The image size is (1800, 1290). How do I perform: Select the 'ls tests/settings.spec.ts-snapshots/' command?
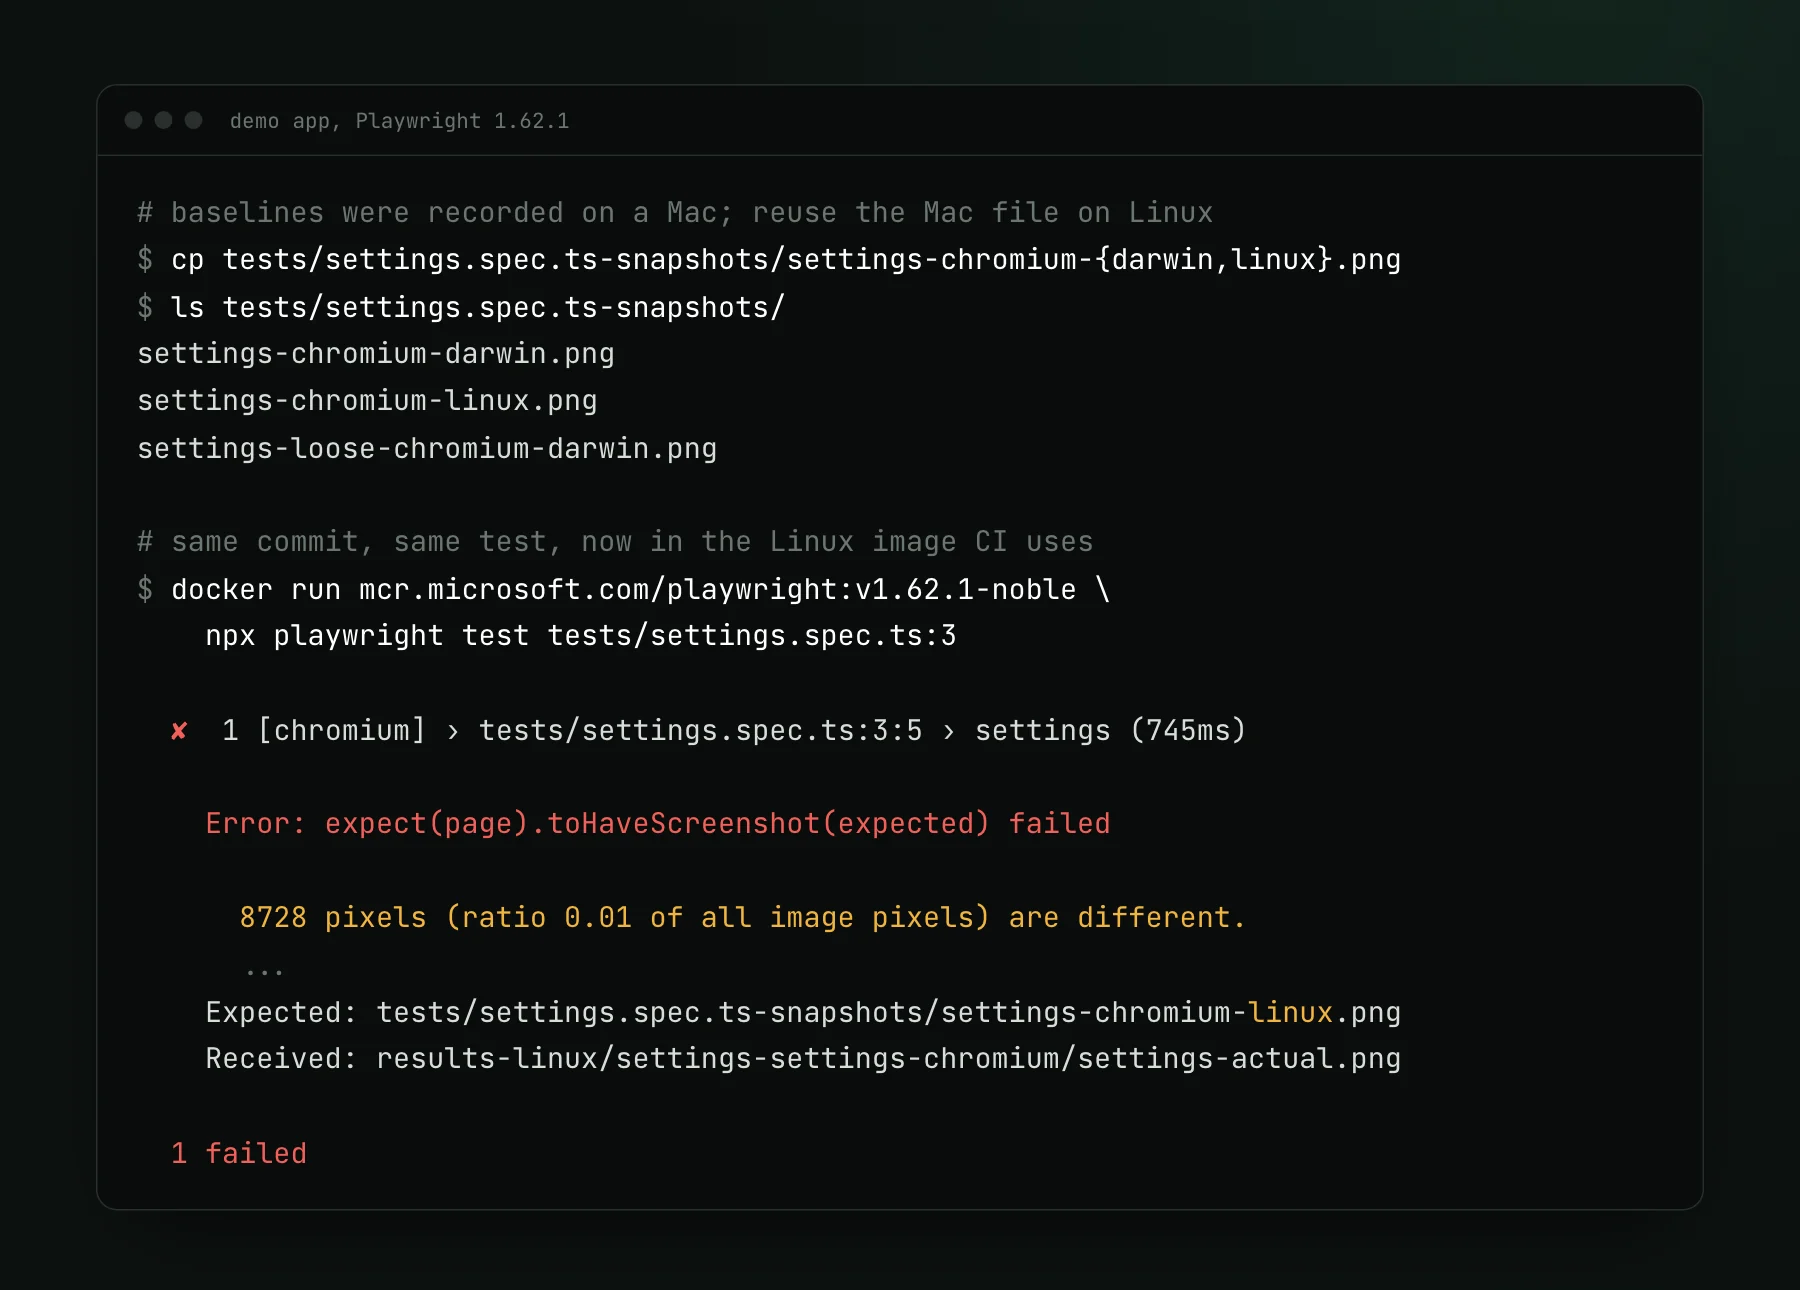[x=461, y=307]
